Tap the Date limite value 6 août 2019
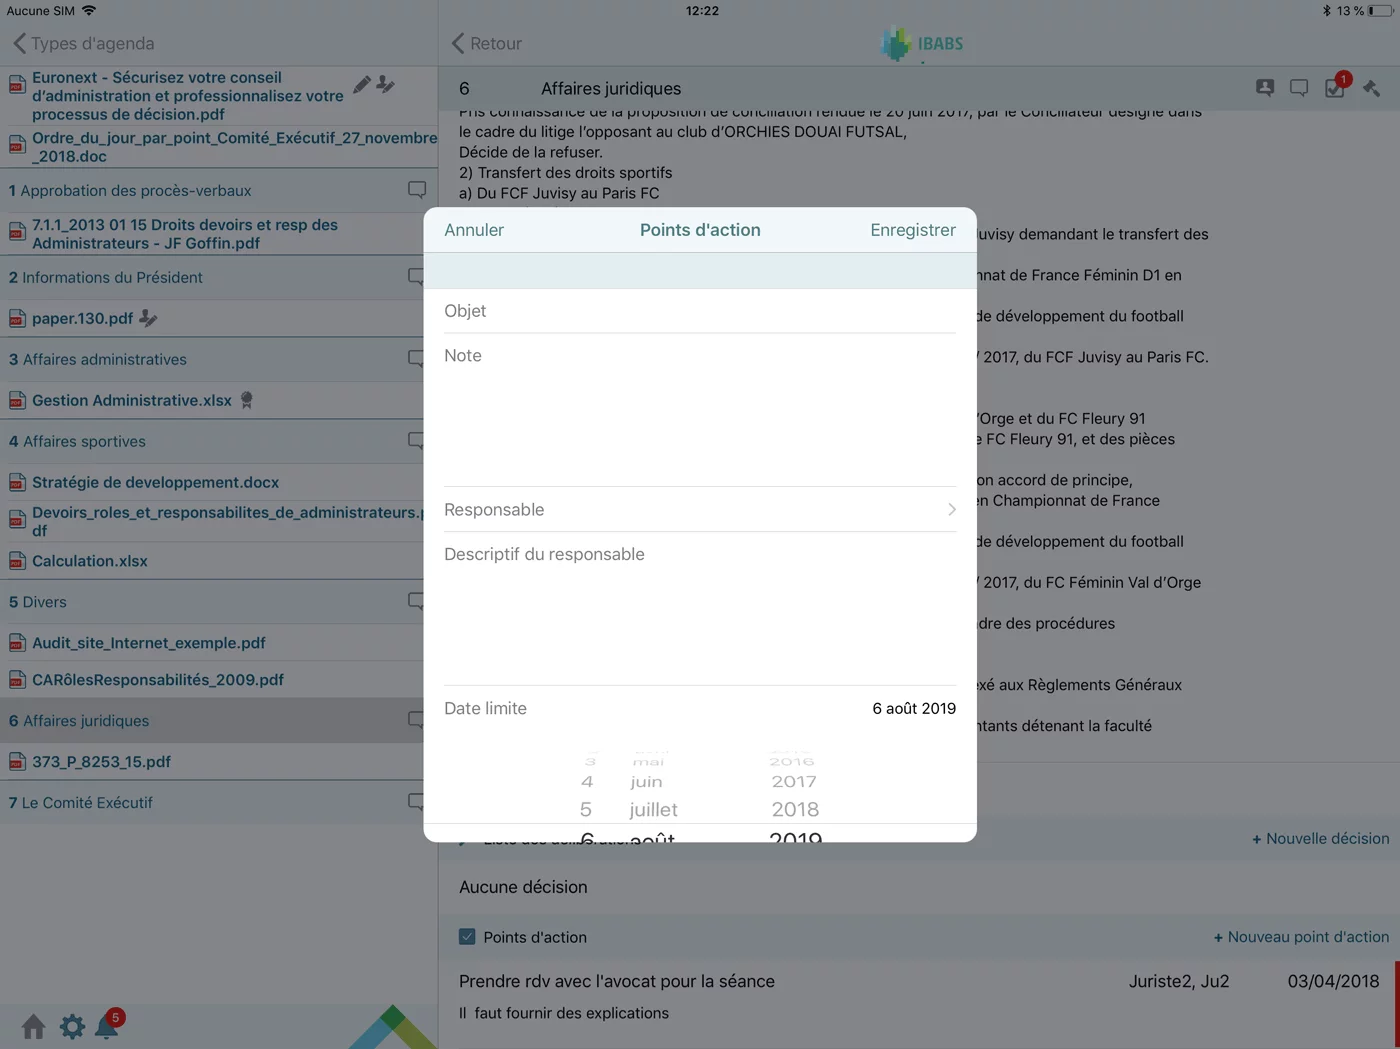This screenshot has width=1400, height=1049. pos(914,708)
